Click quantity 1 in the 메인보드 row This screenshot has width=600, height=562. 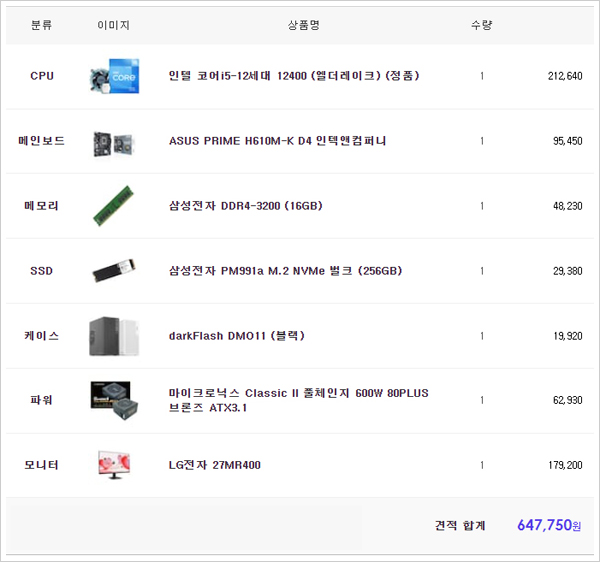coord(482,141)
